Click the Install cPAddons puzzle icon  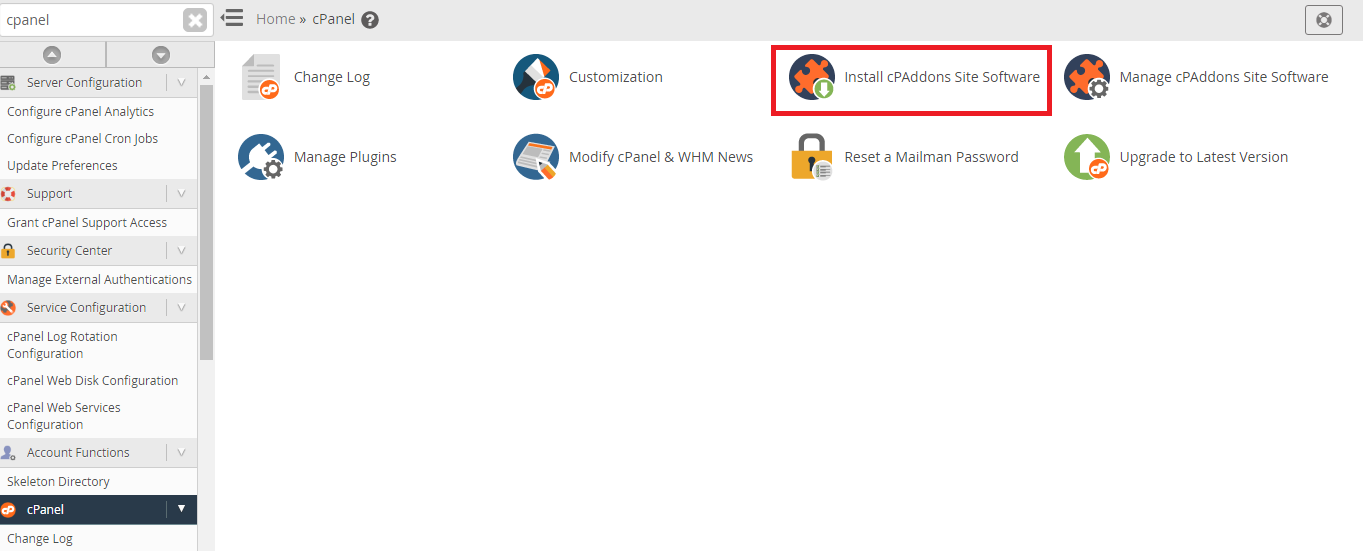click(x=811, y=77)
